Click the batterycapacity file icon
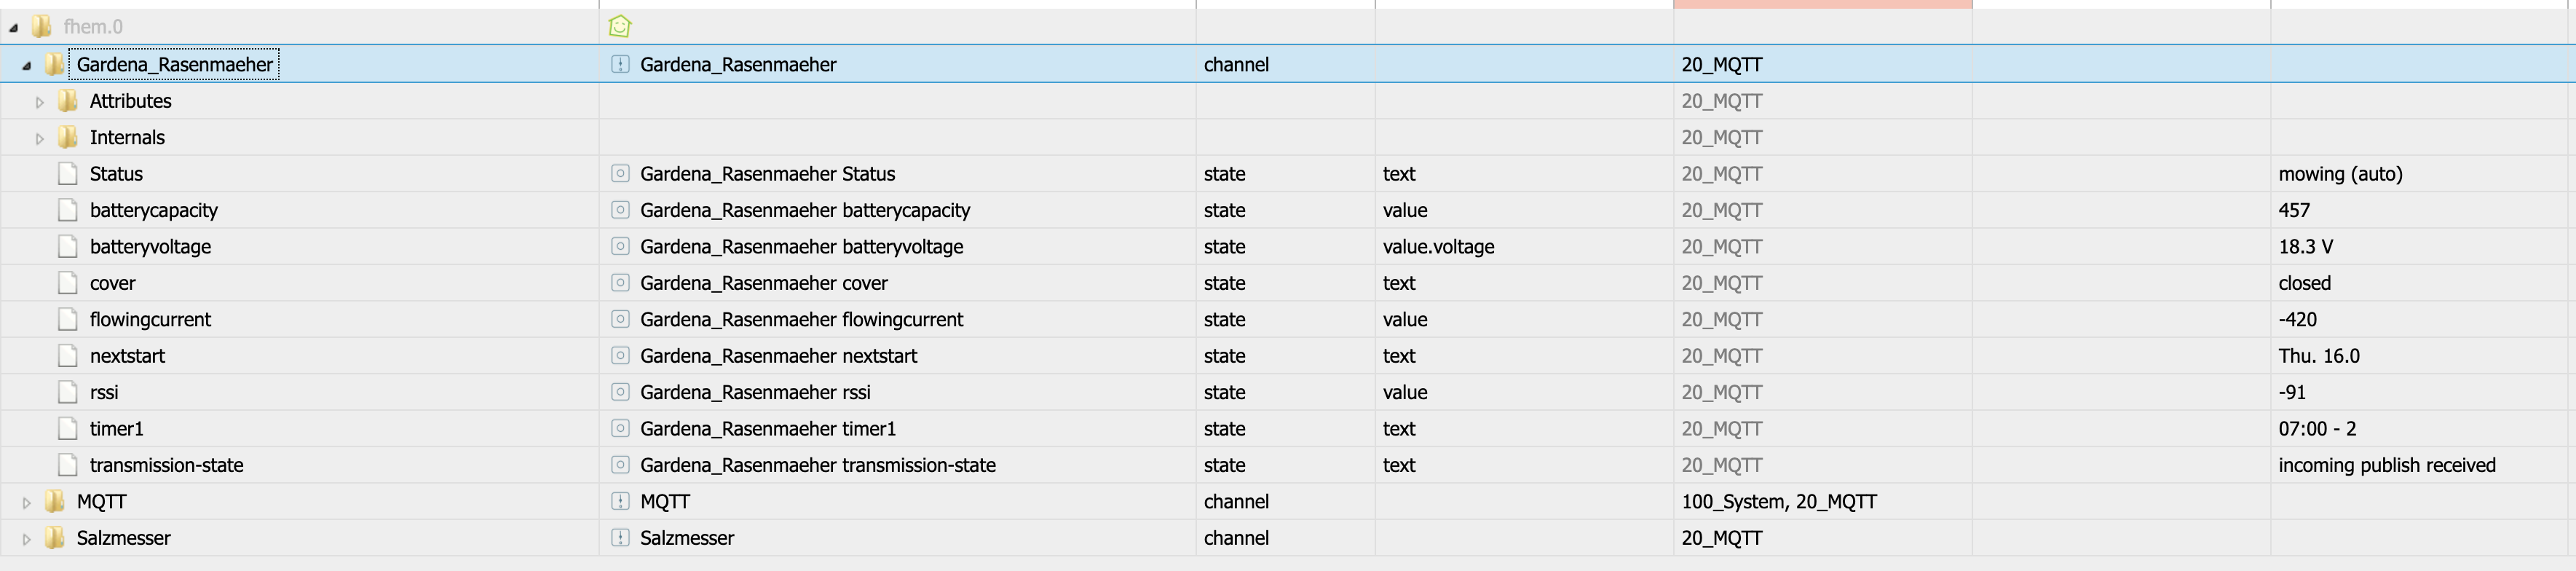 pyautogui.click(x=68, y=210)
